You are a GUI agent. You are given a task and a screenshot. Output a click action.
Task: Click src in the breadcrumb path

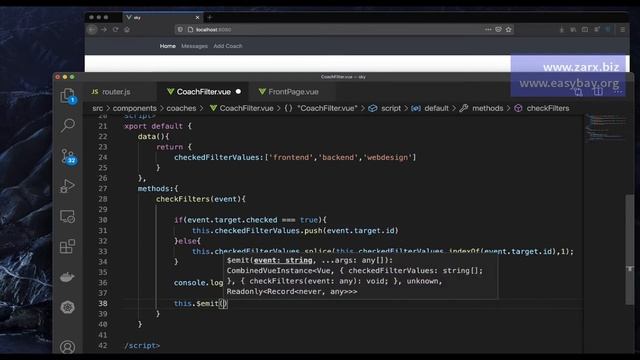pyautogui.click(x=98, y=108)
